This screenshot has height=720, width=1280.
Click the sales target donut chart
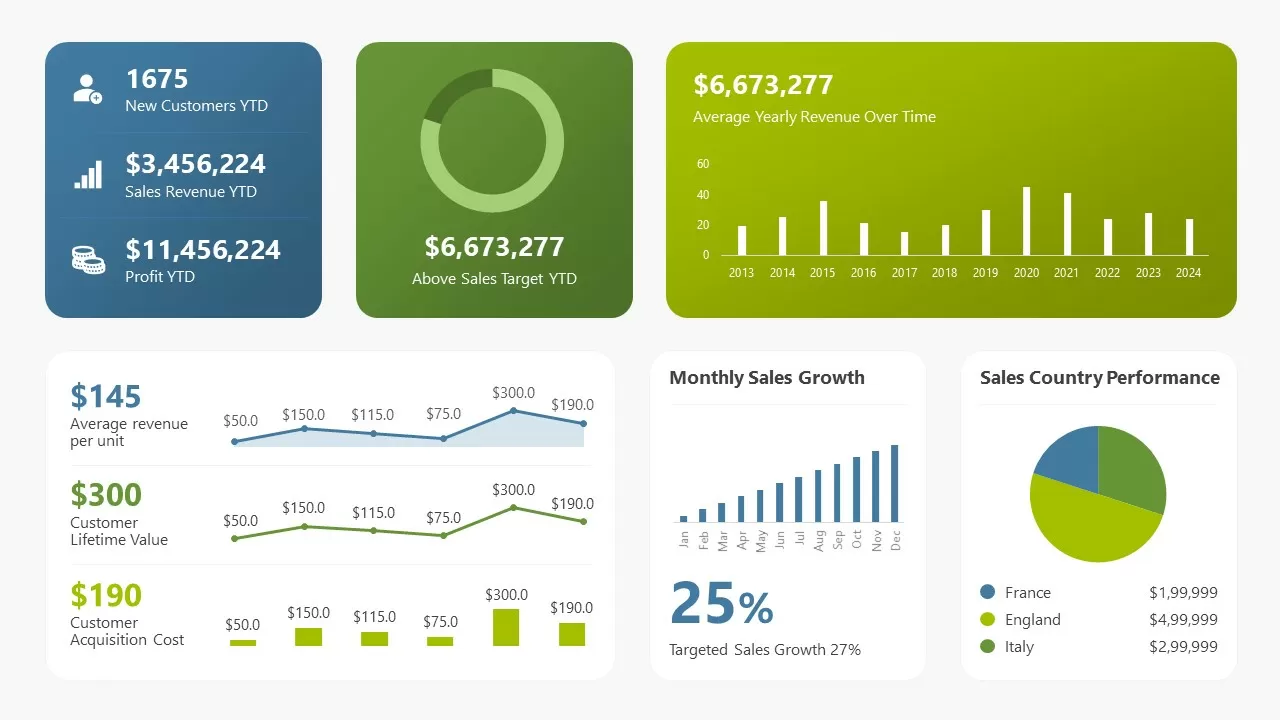coord(492,141)
